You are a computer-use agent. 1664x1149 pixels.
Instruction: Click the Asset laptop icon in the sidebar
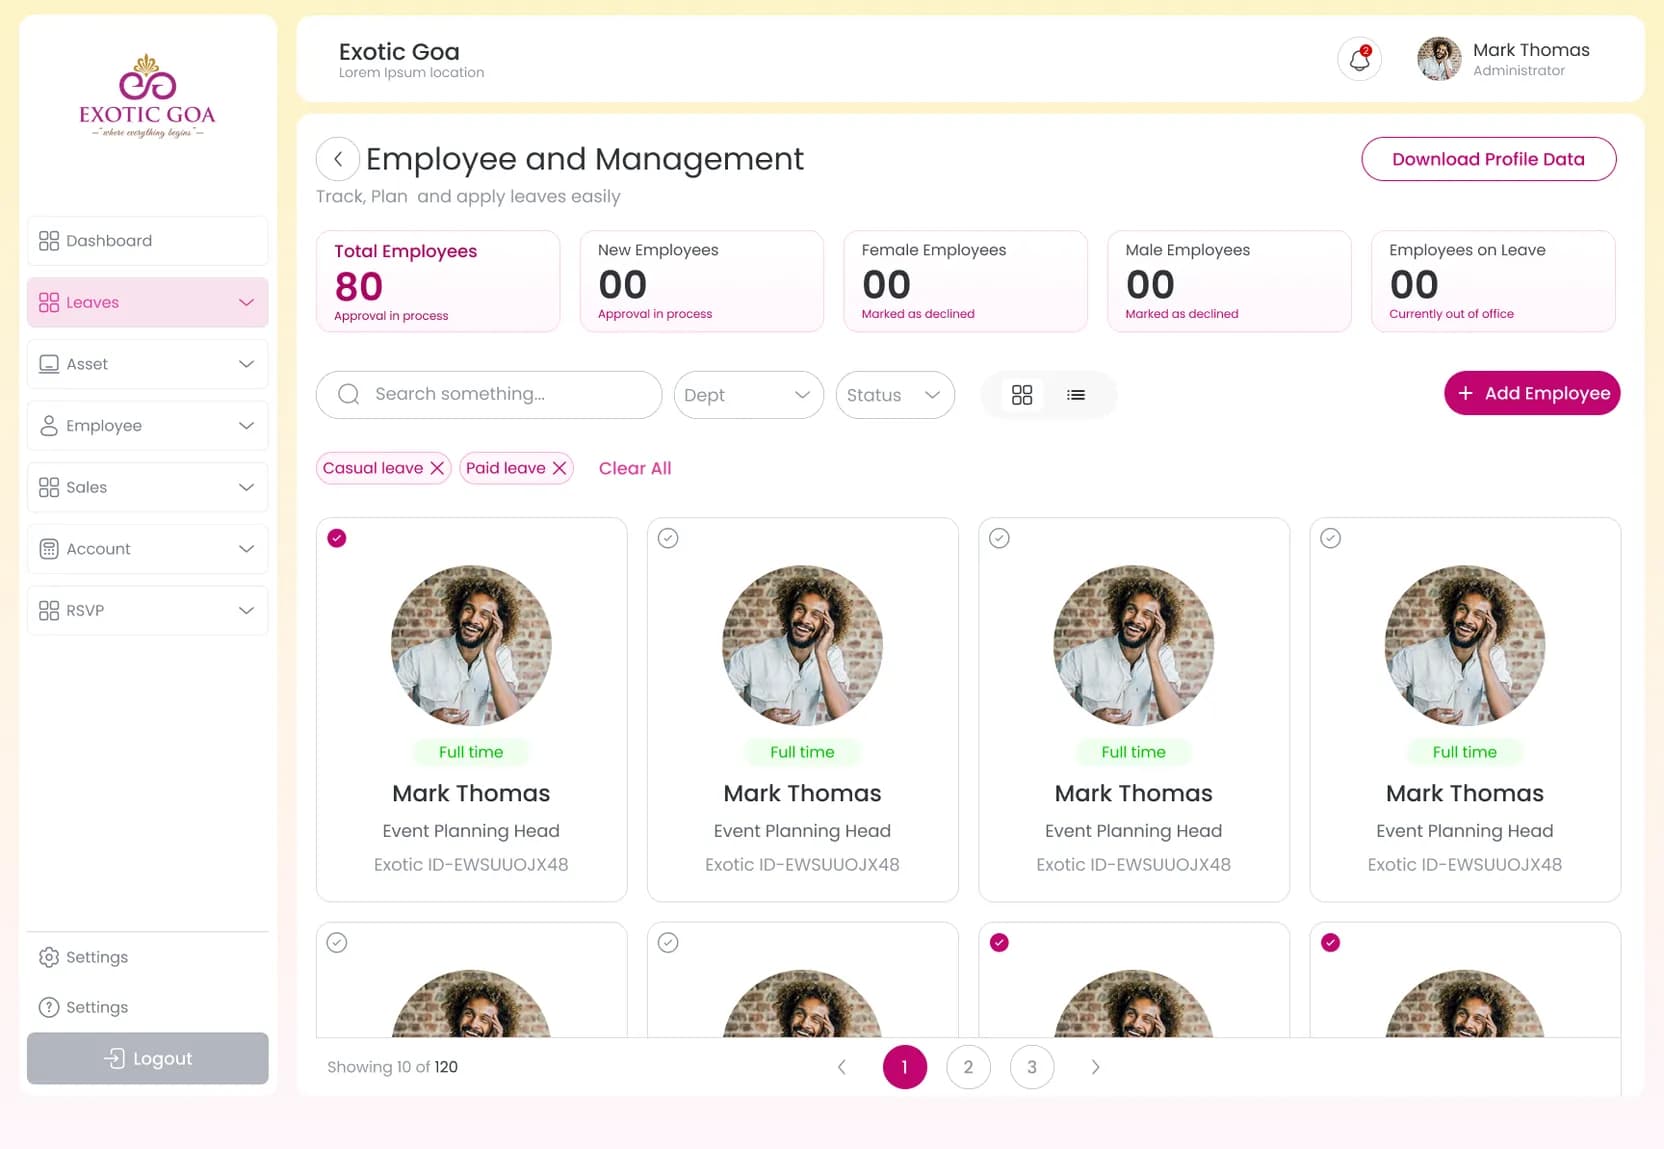[x=48, y=364]
